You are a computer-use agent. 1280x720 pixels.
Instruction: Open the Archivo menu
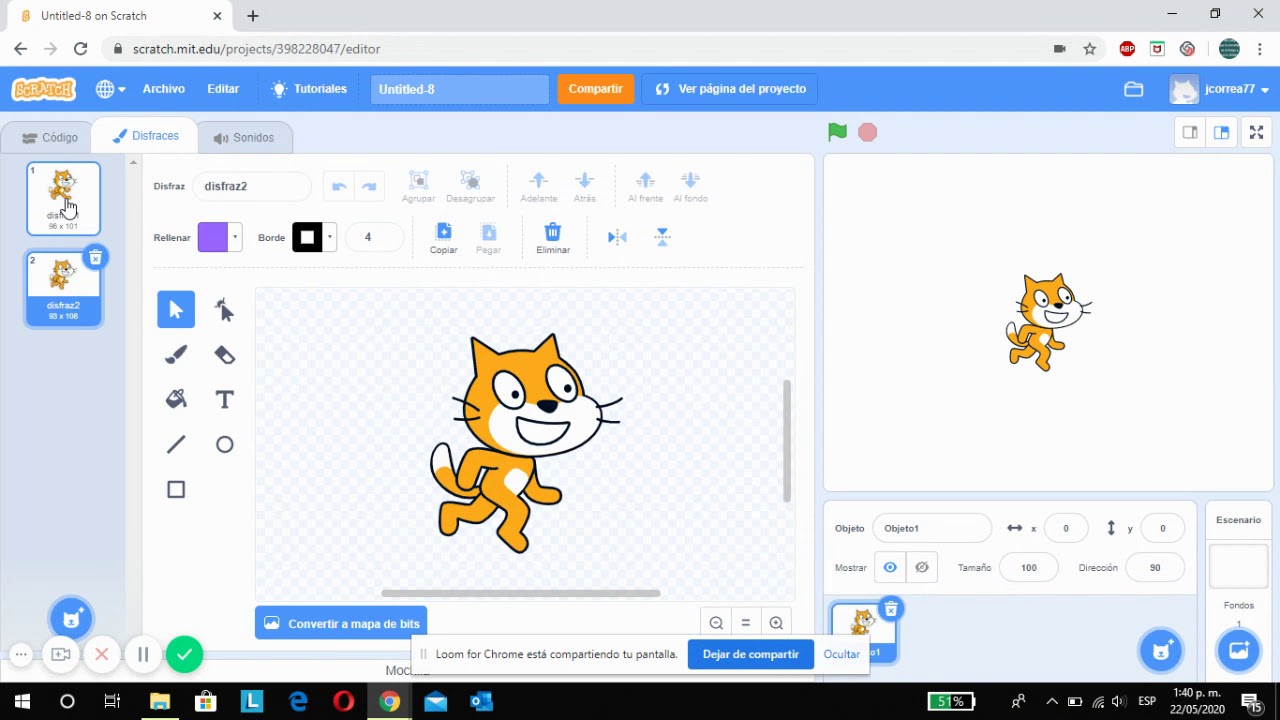coord(163,89)
